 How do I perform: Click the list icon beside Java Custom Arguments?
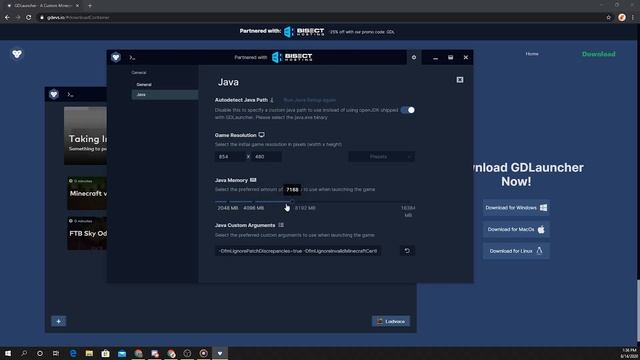pos(281,225)
